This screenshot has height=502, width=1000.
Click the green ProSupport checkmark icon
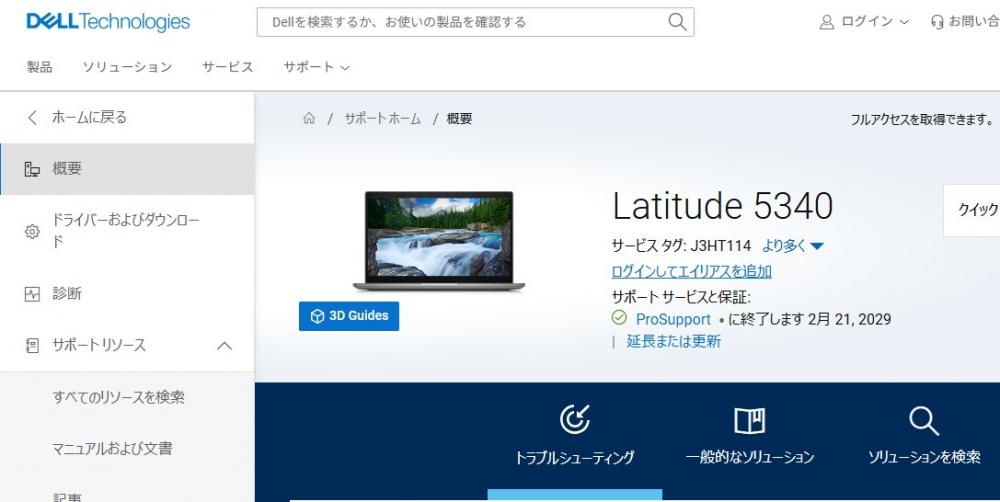(x=619, y=317)
